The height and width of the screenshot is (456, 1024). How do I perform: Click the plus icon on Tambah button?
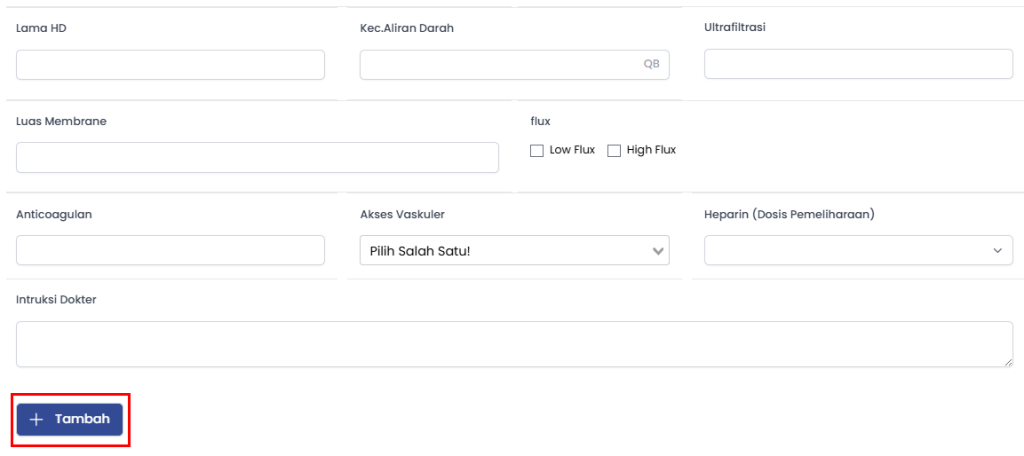[37, 420]
